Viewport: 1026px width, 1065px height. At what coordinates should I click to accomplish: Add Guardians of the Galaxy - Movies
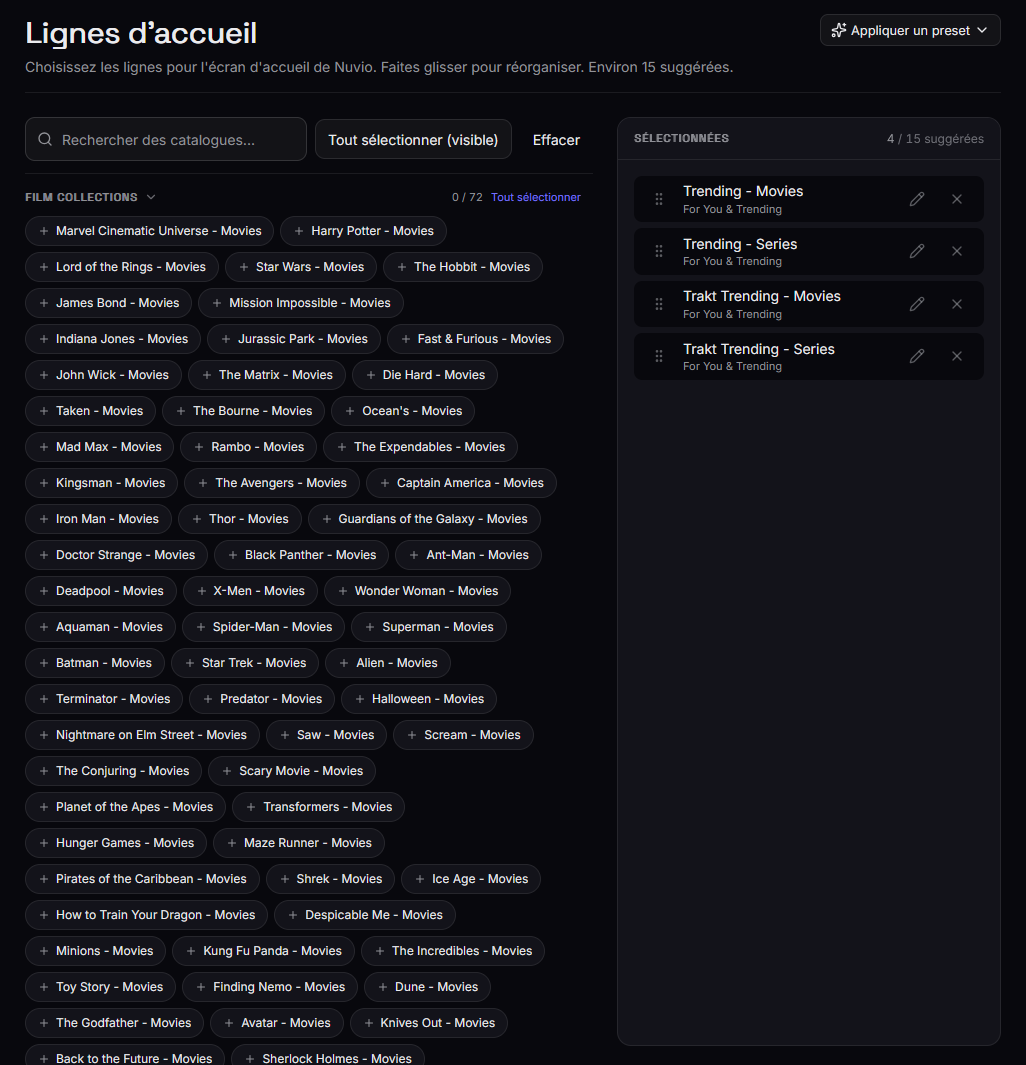pyautogui.click(x=424, y=519)
